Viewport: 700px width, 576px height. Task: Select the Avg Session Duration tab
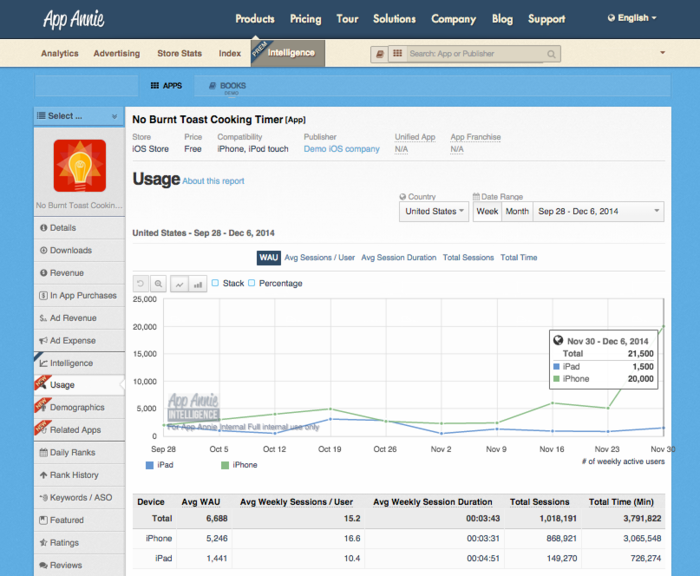click(x=399, y=258)
